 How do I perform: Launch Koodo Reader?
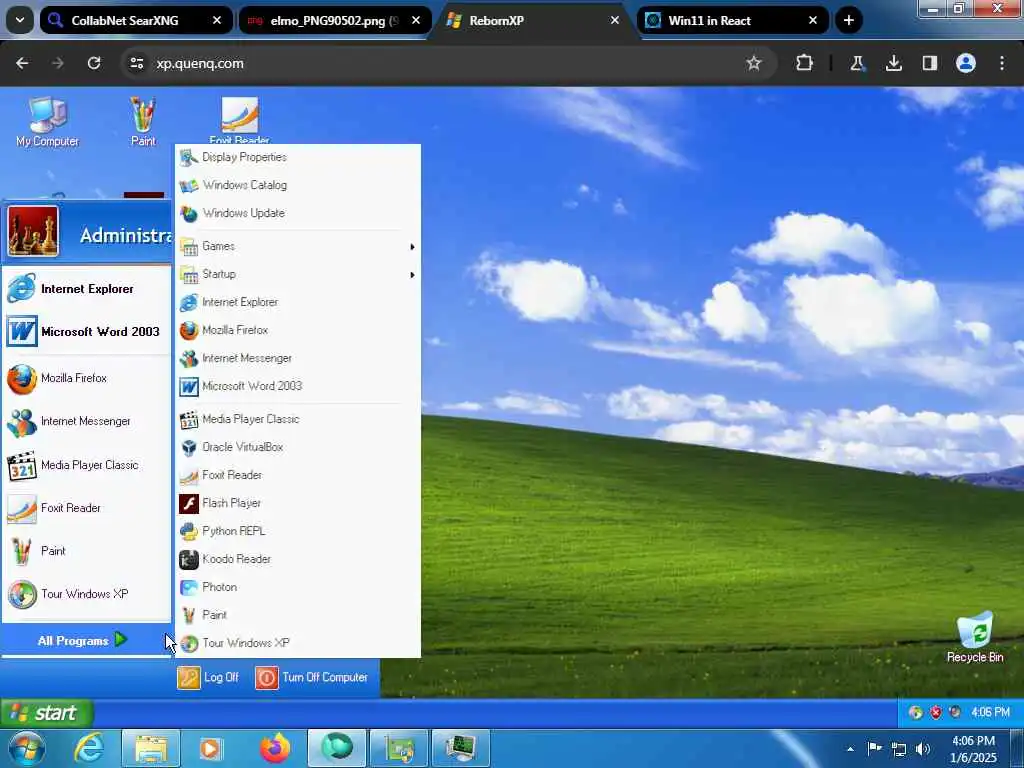click(x=298, y=560)
